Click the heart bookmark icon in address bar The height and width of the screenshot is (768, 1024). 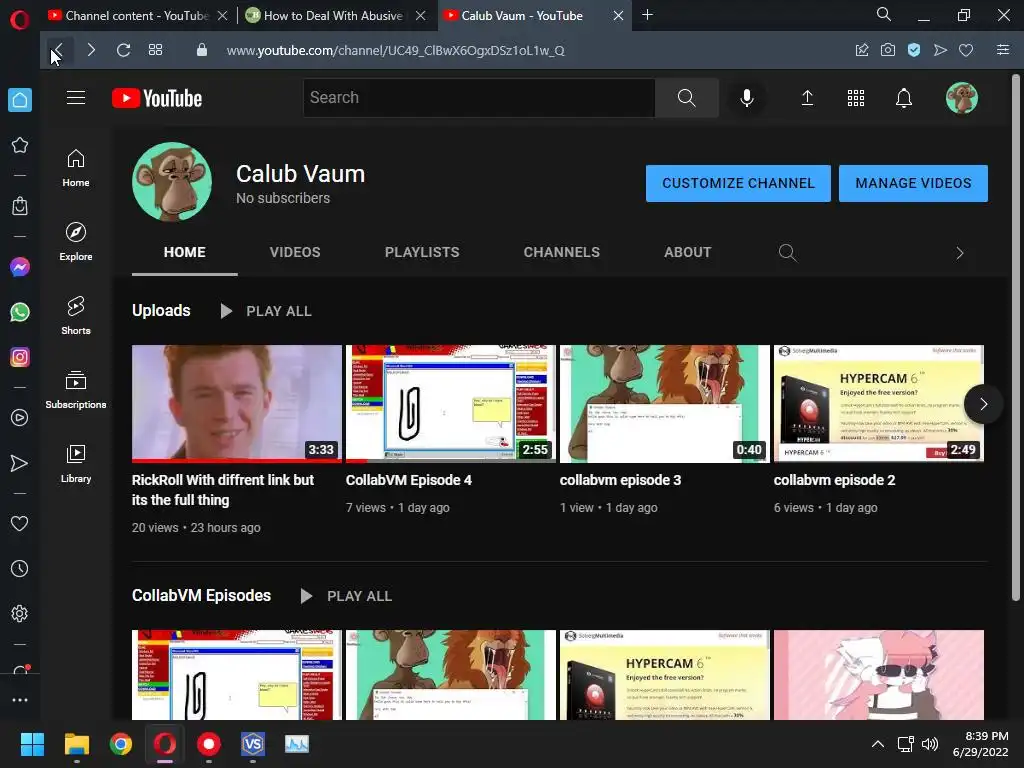tap(966, 50)
